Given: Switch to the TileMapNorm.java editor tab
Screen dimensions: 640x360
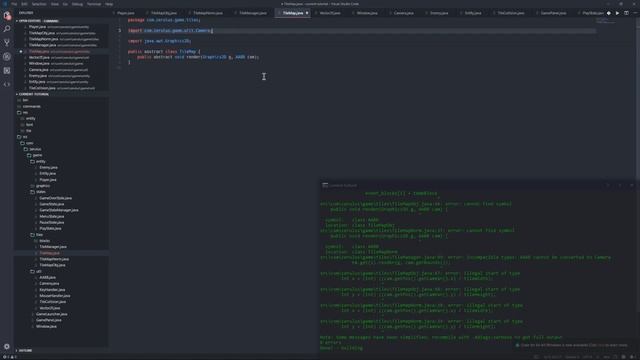Looking at the screenshot, I should pos(208,13).
